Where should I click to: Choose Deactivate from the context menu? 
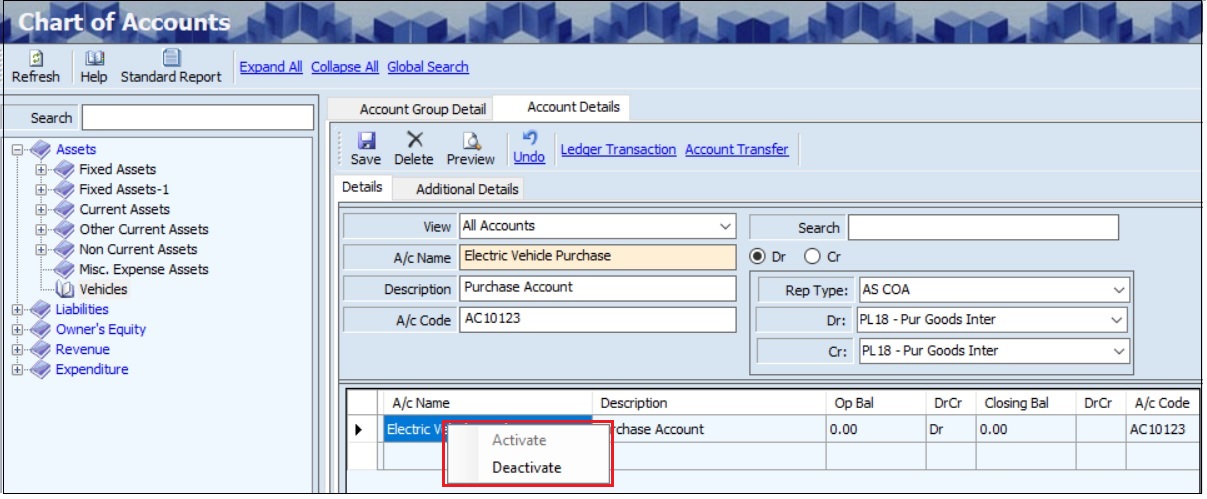pyautogui.click(x=526, y=467)
